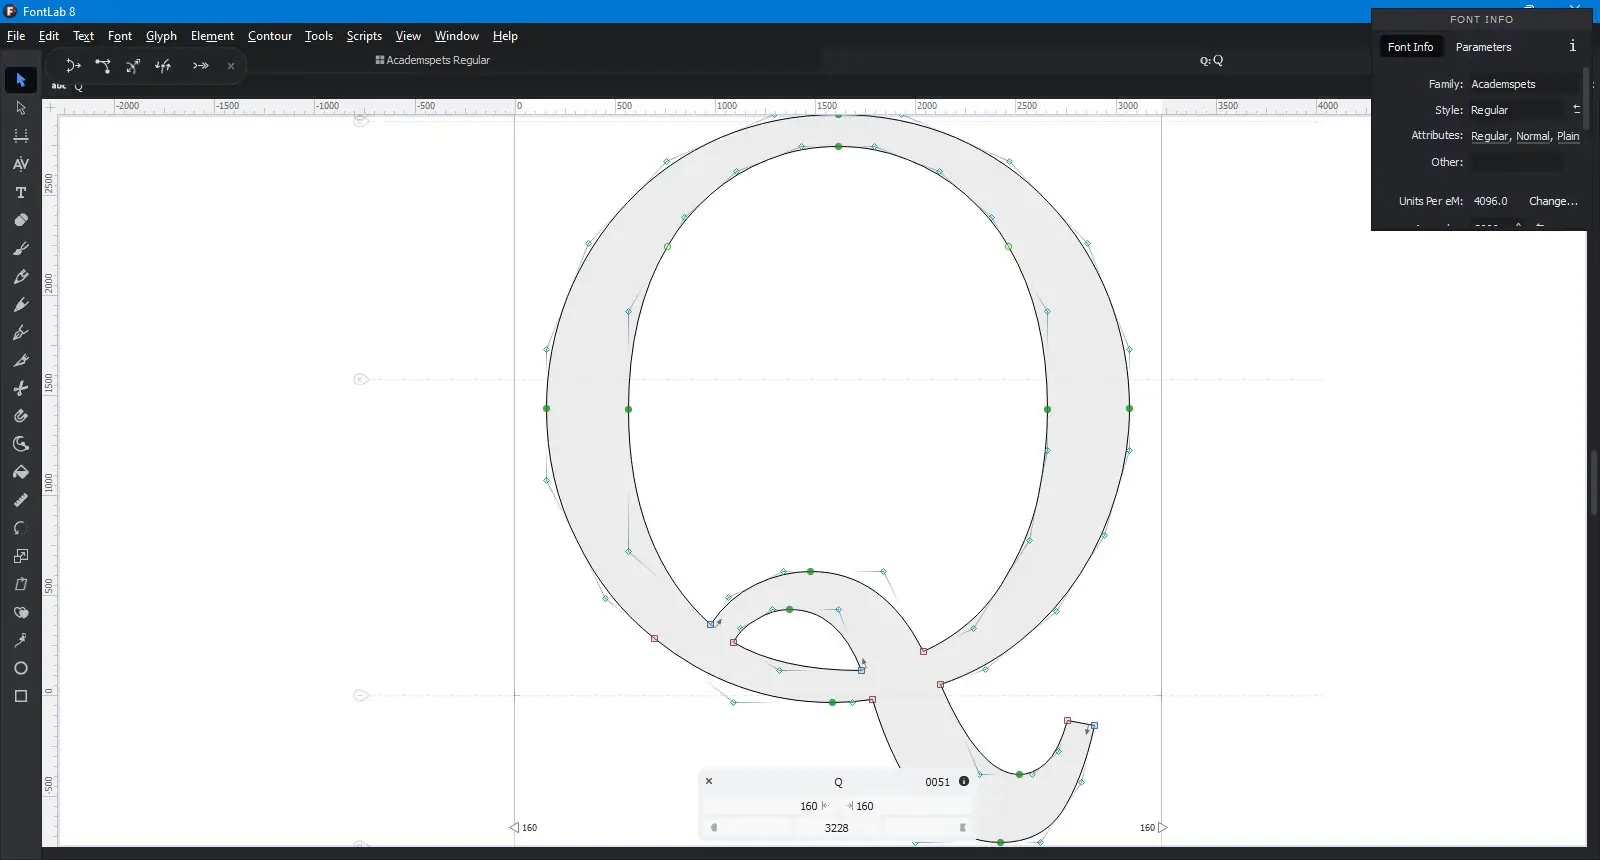Select the Fill tool with curved arrow
Image resolution: width=1600 pixels, height=860 pixels.
tap(21, 444)
